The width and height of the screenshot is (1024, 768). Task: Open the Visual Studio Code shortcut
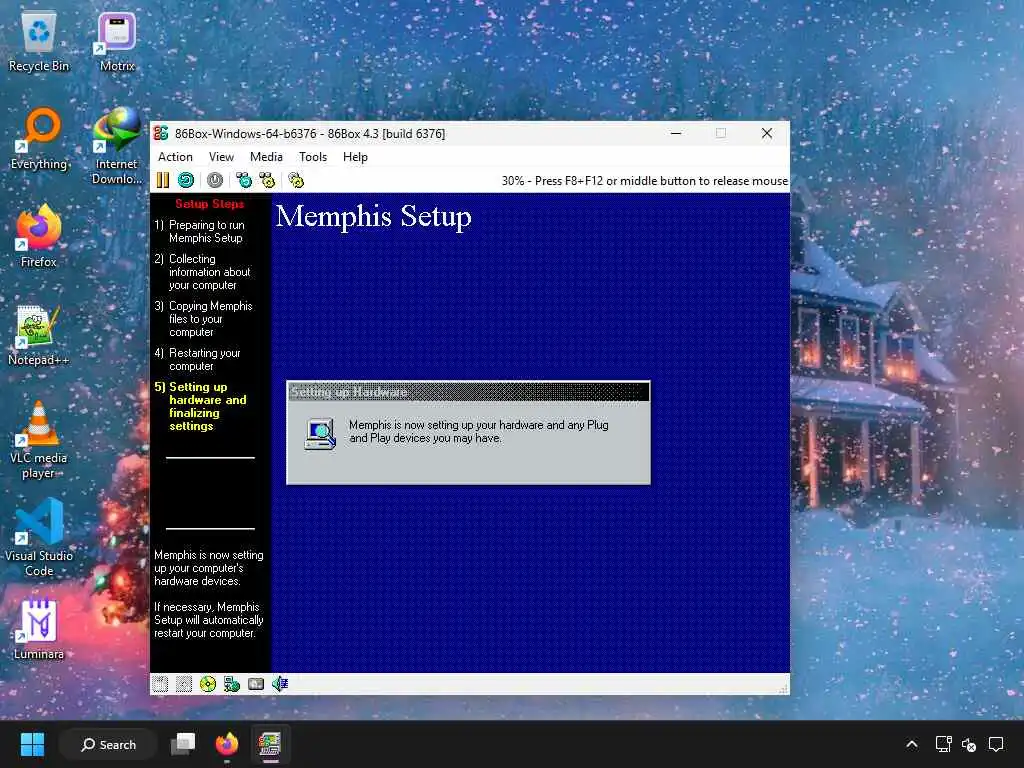tap(39, 538)
